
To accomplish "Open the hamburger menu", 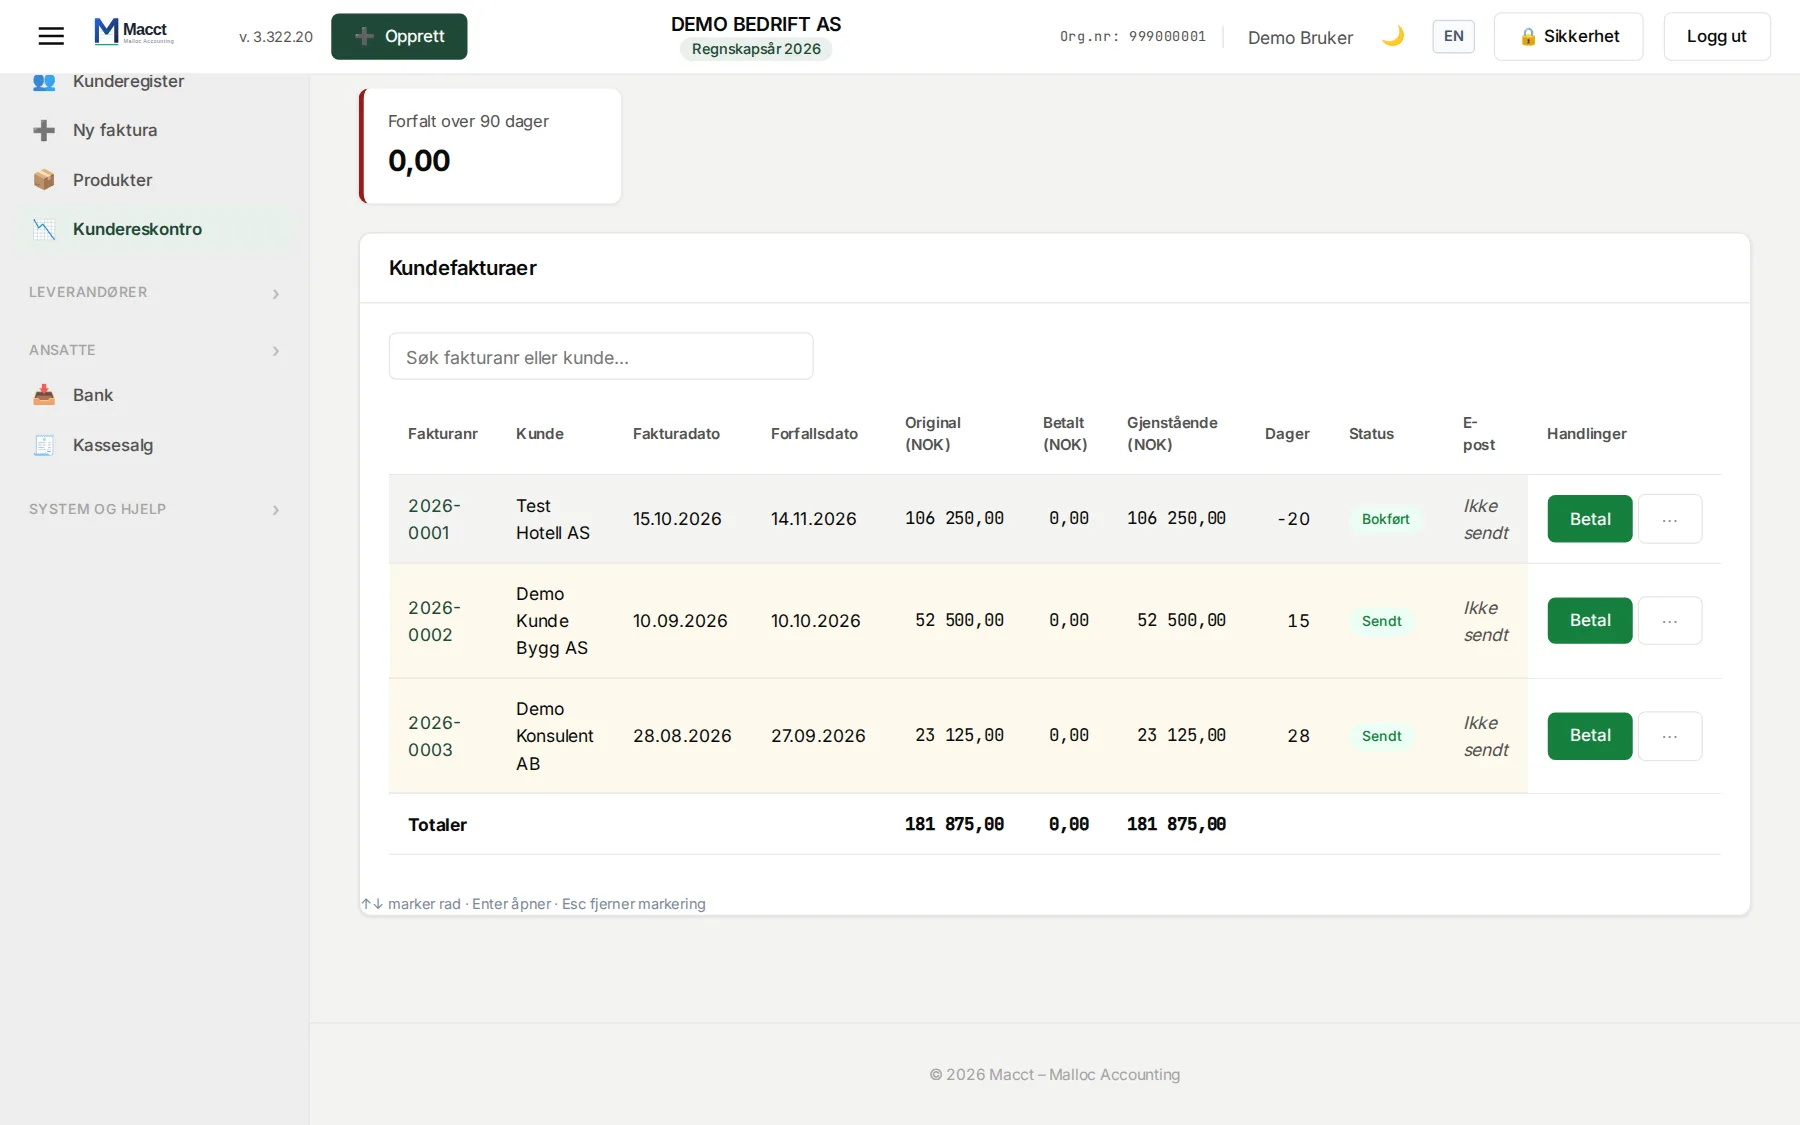I will click(51, 37).
